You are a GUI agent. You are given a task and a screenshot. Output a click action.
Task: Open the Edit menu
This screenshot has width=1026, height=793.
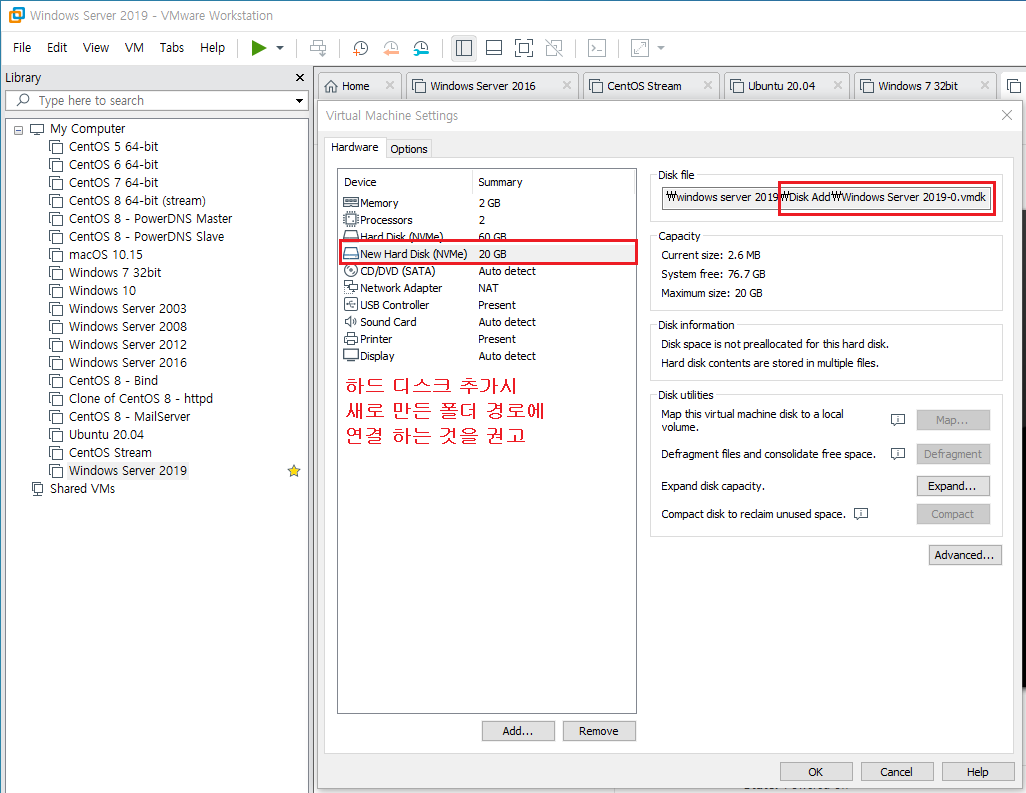57,48
